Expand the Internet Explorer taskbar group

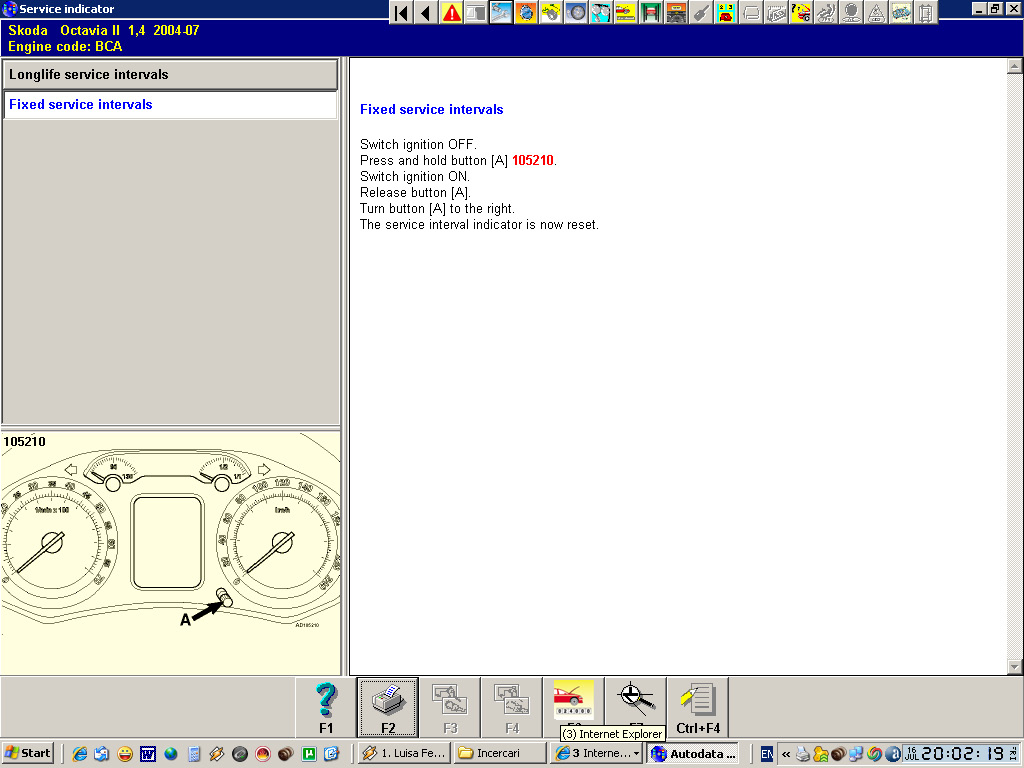click(596, 753)
